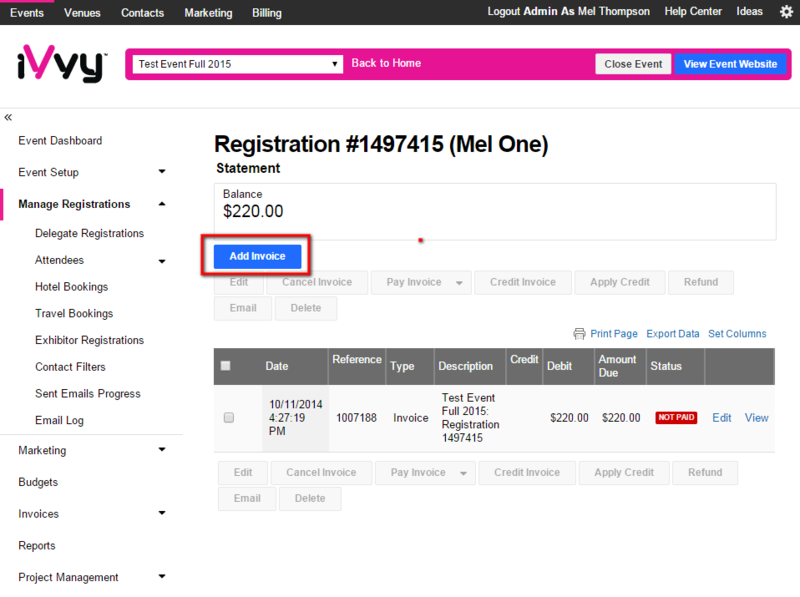Open Exhibitor Registrations in sidebar
The image size is (800, 597).
click(x=89, y=340)
